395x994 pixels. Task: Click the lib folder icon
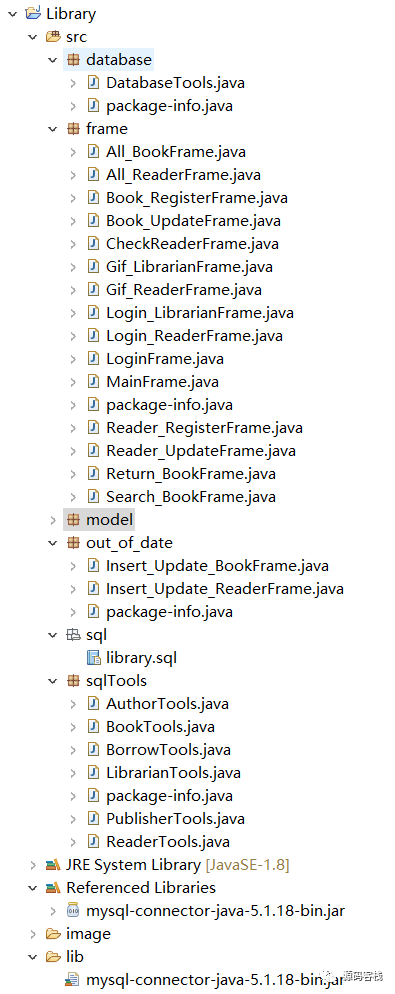[x=53, y=957]
